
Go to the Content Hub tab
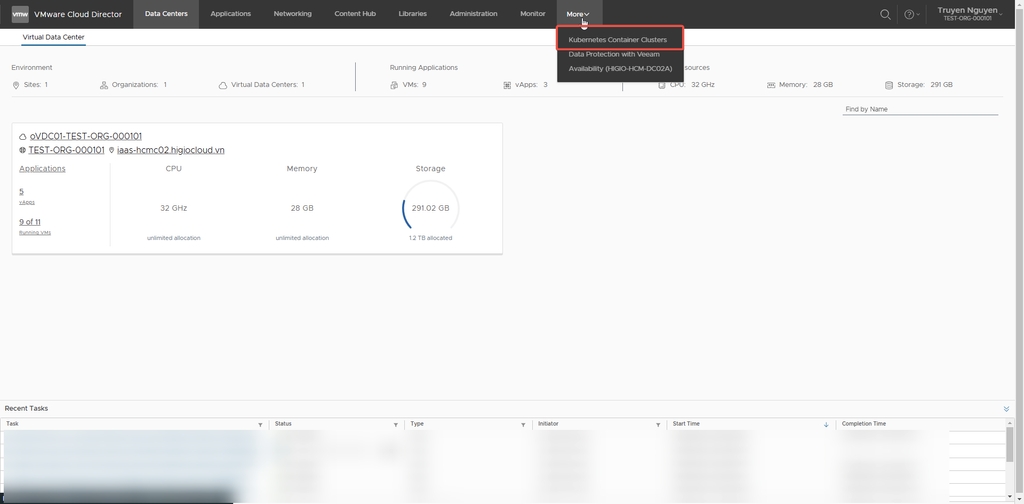tap(355, 14)
